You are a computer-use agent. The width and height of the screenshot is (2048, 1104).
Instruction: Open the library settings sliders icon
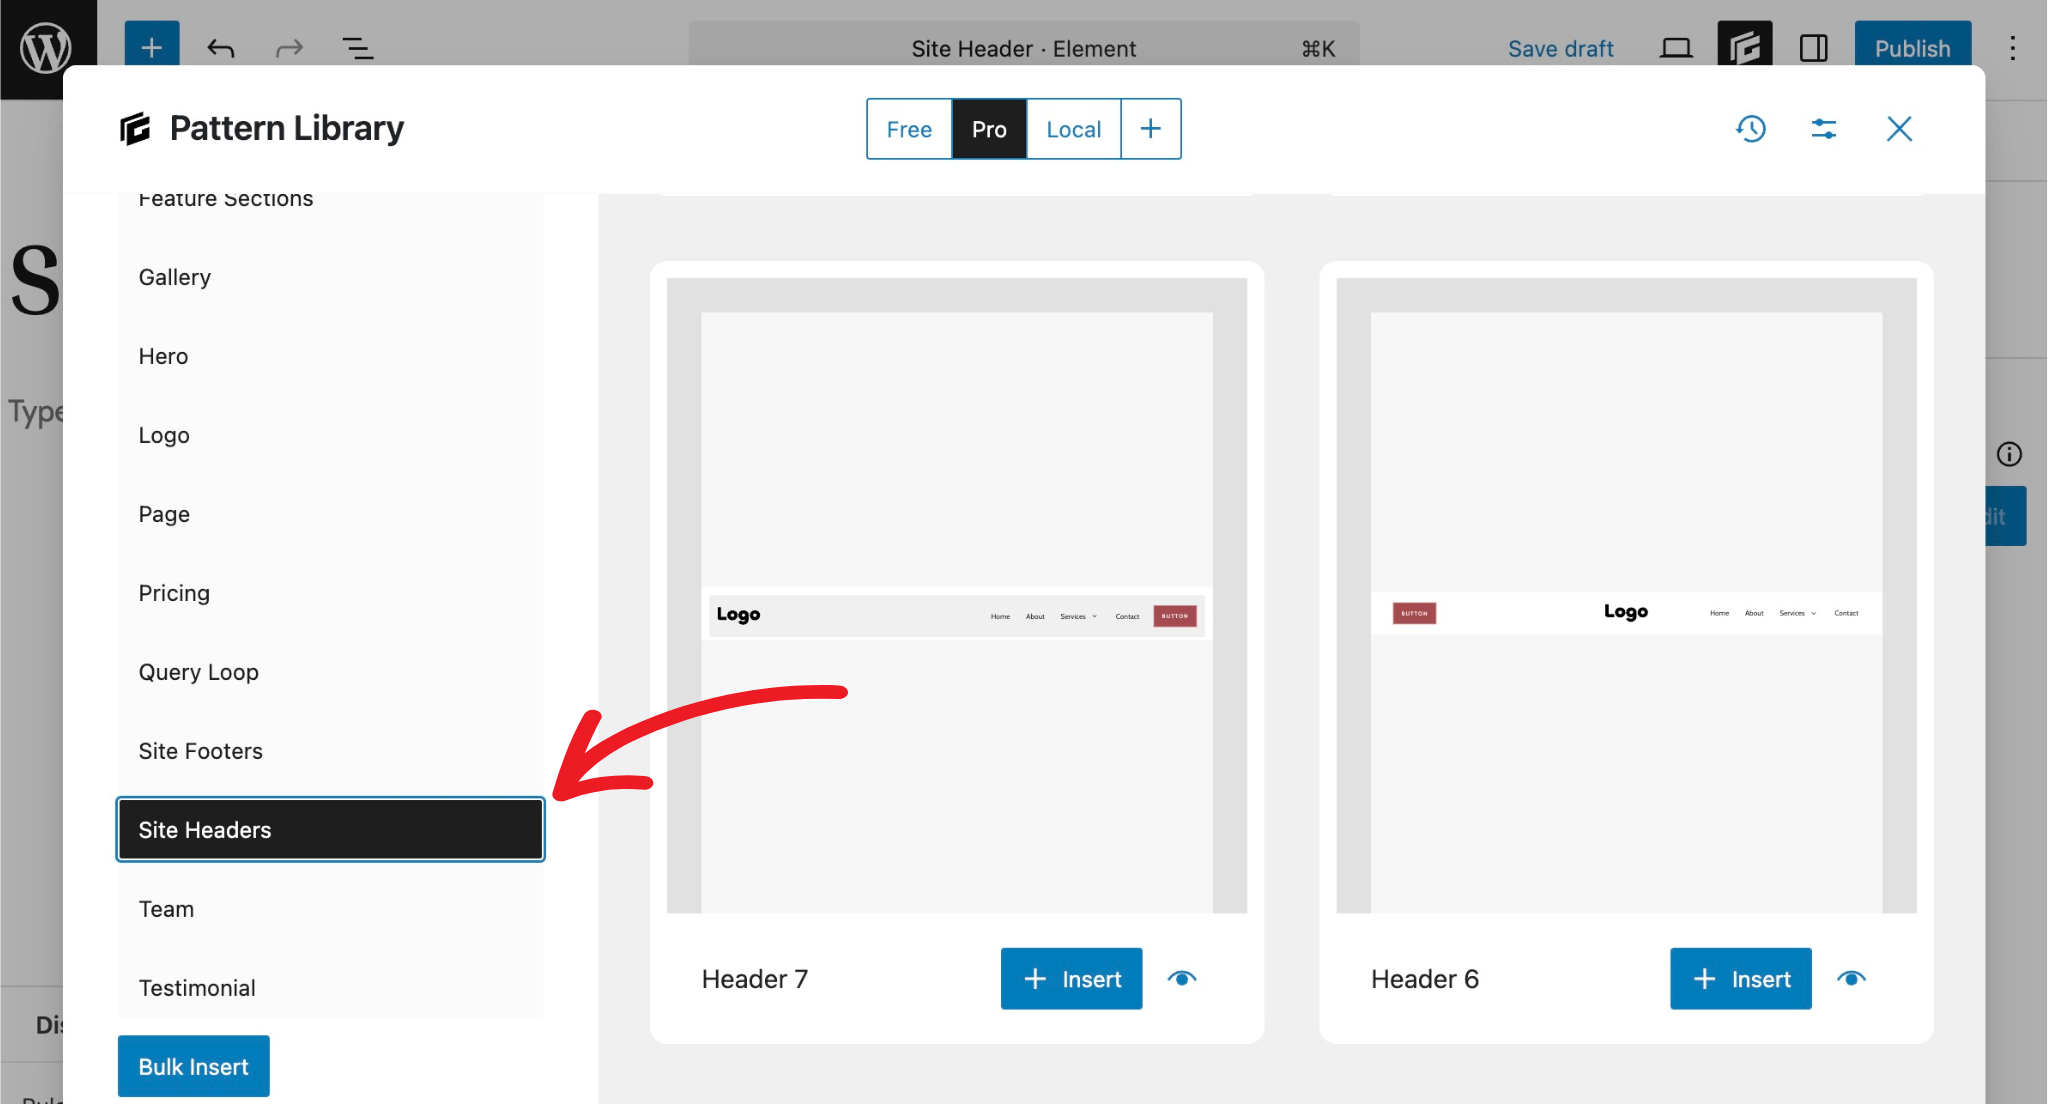click(x=1823, y=129)
